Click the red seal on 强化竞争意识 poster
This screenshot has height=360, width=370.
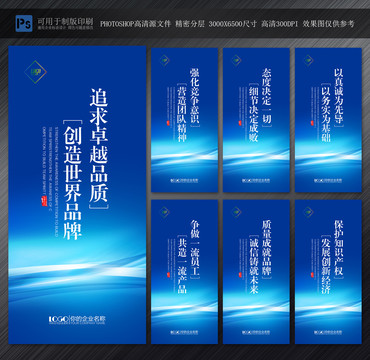click(167, 123)
